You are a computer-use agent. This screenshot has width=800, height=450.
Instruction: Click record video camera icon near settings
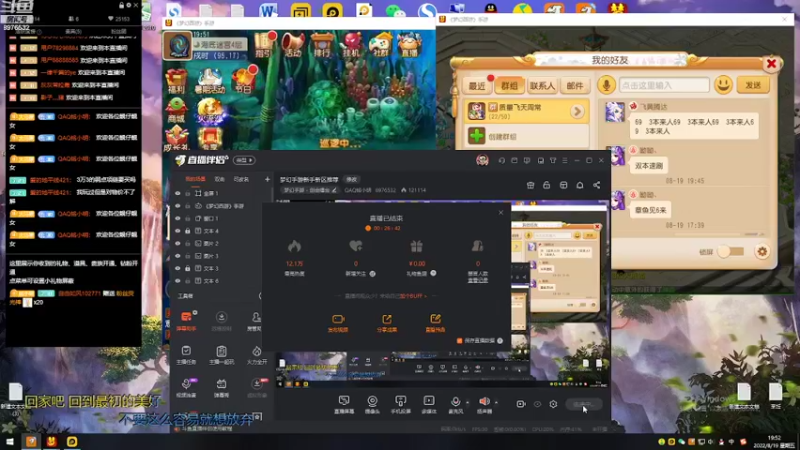(520, 404)
